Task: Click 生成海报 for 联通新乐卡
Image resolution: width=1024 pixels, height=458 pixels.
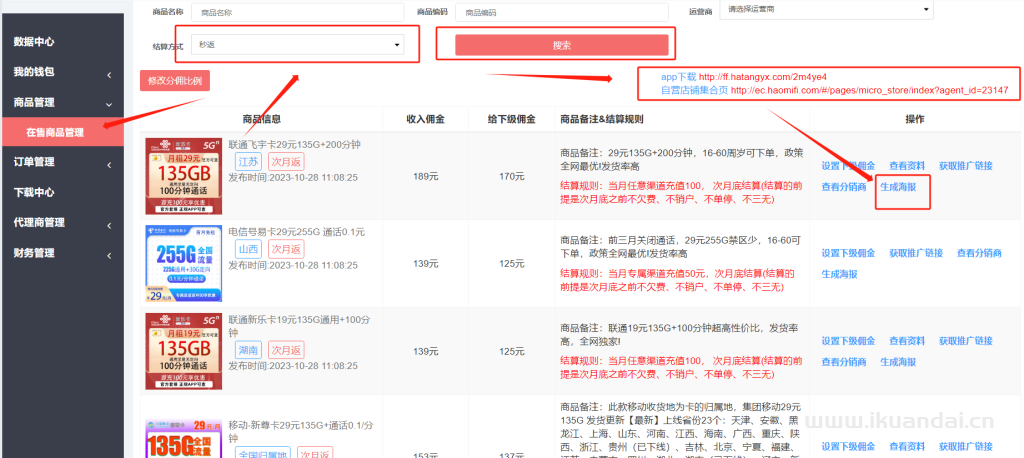Action: click(898, 362)
